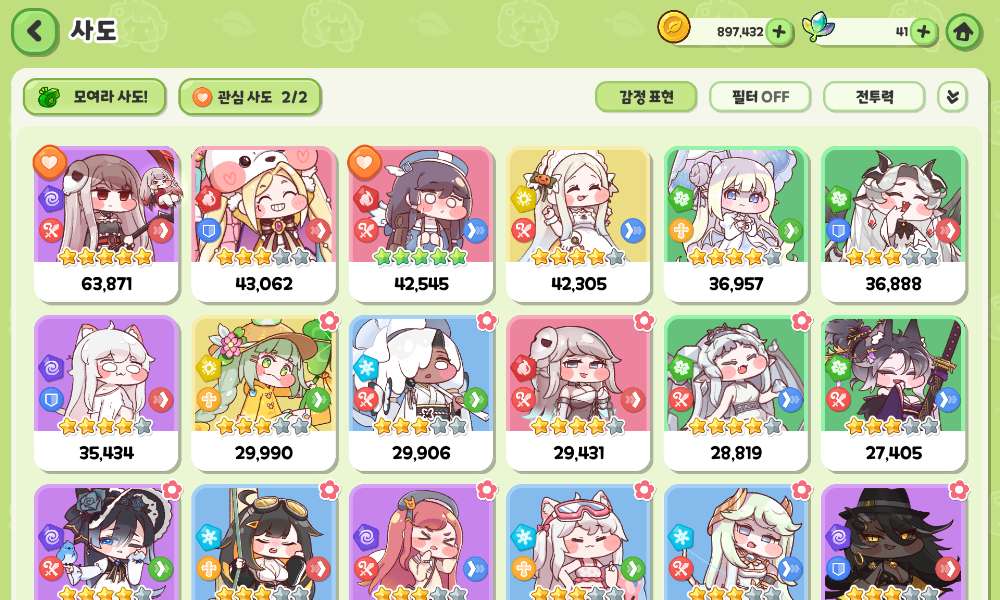Open the home icon button

coord(964,32)
